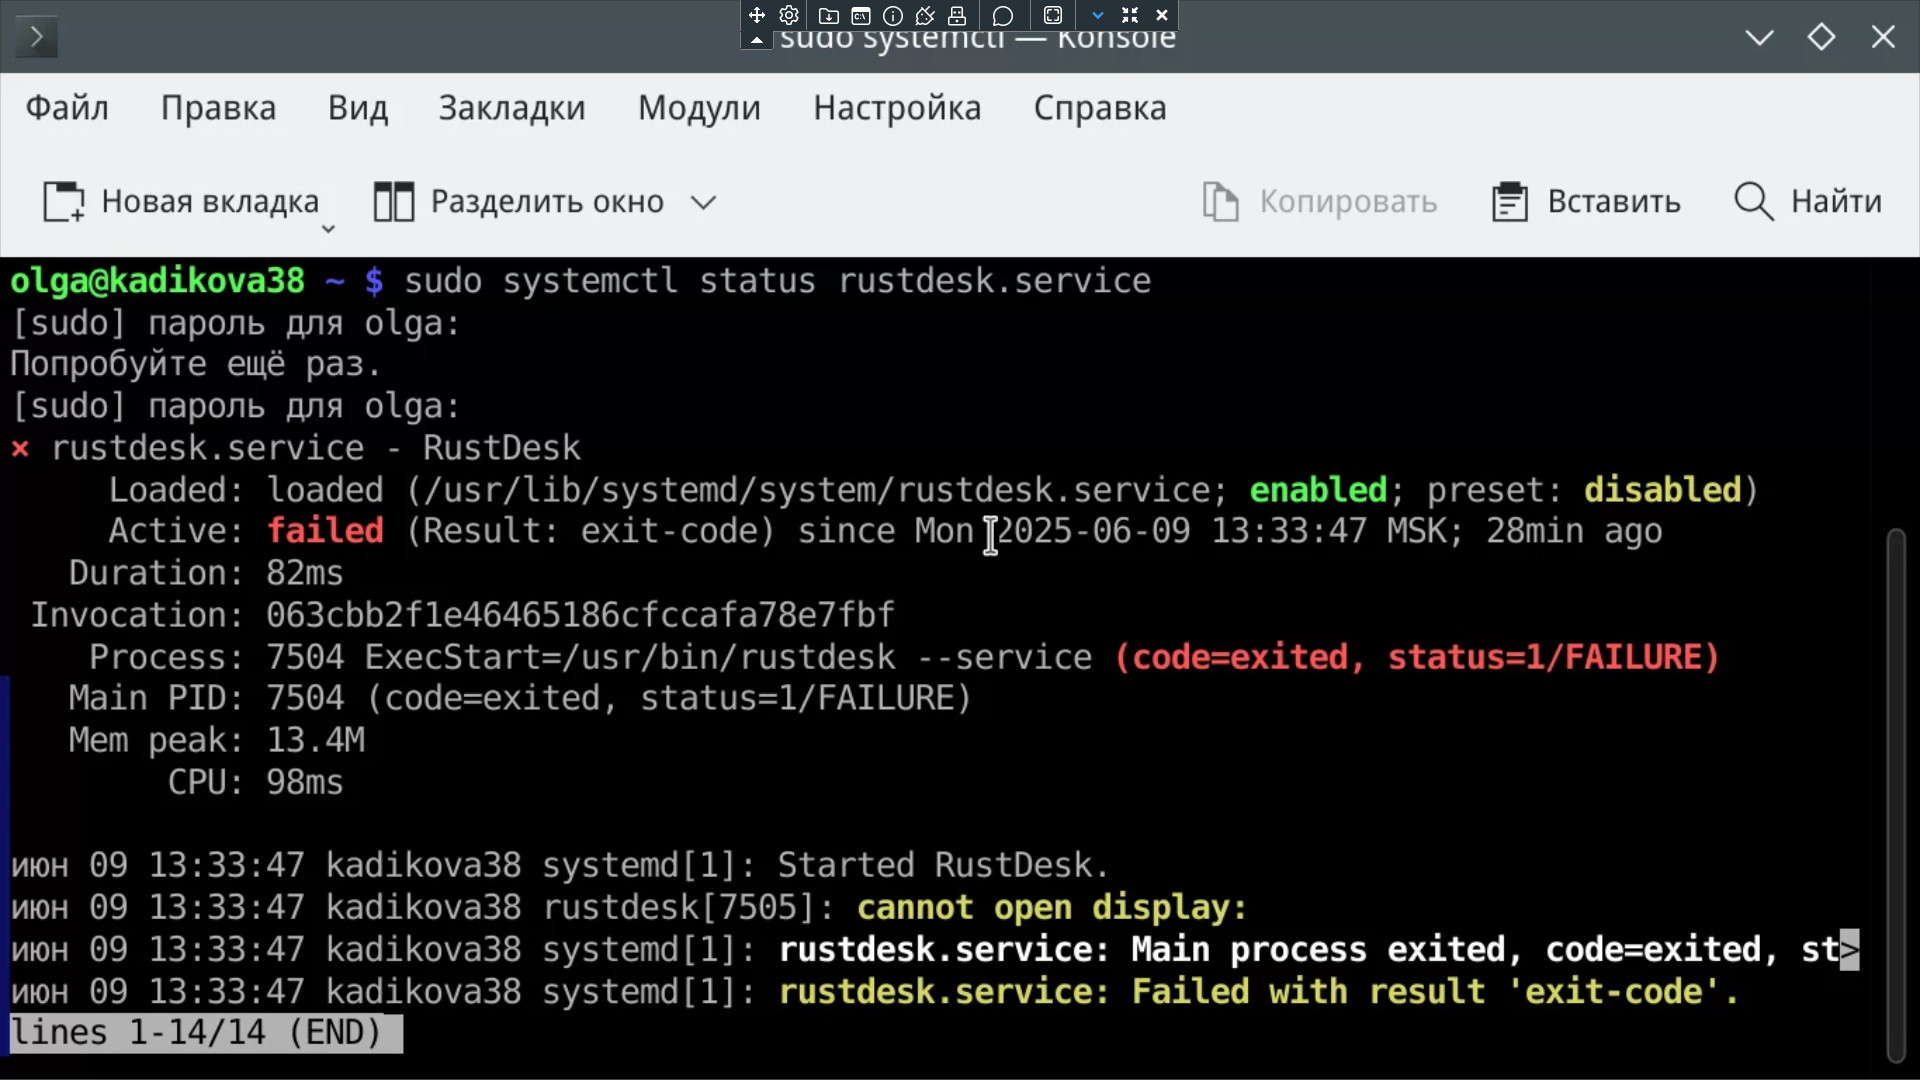This screenshot has width=1920, height=1080.
Task: Click the plug connection icon
Action: coord(925,15)
